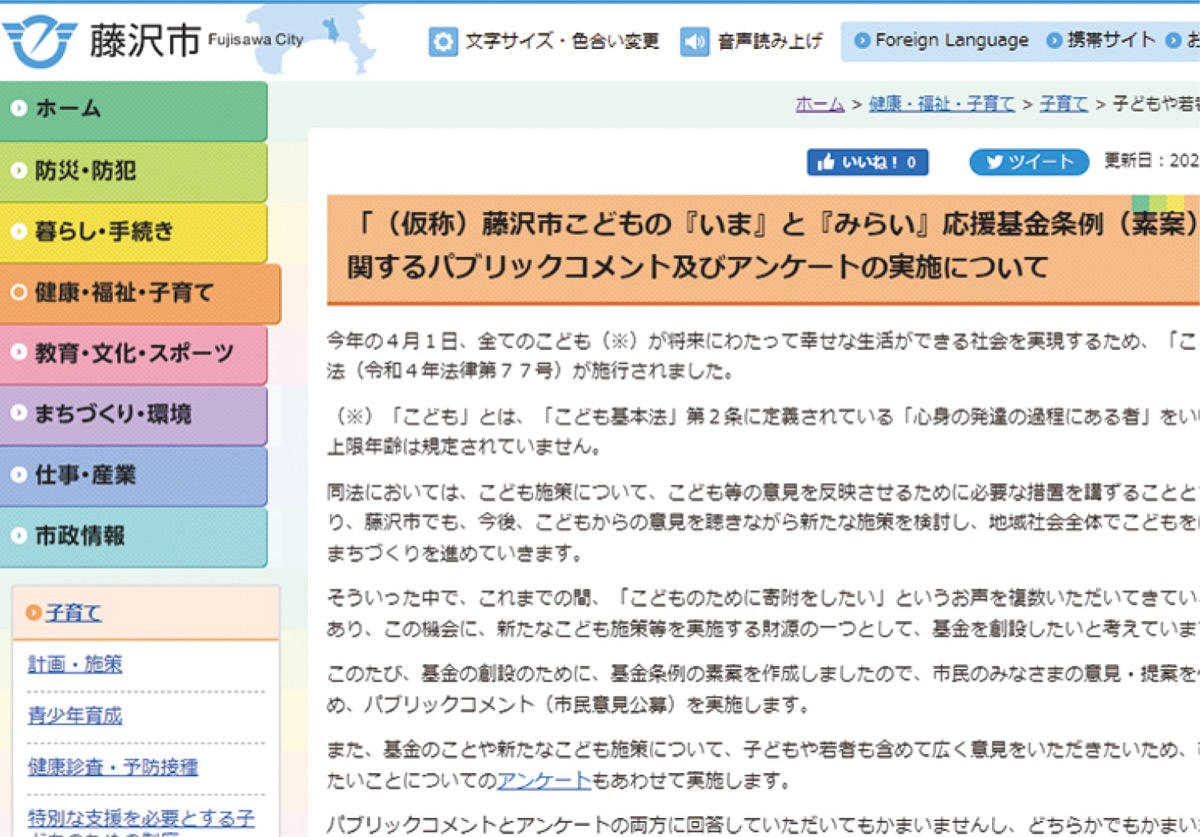Screen dimensions: 1200x837
Task: Select 暮らし・手続き in the sidebar
Action: click(x=133, y=232)
